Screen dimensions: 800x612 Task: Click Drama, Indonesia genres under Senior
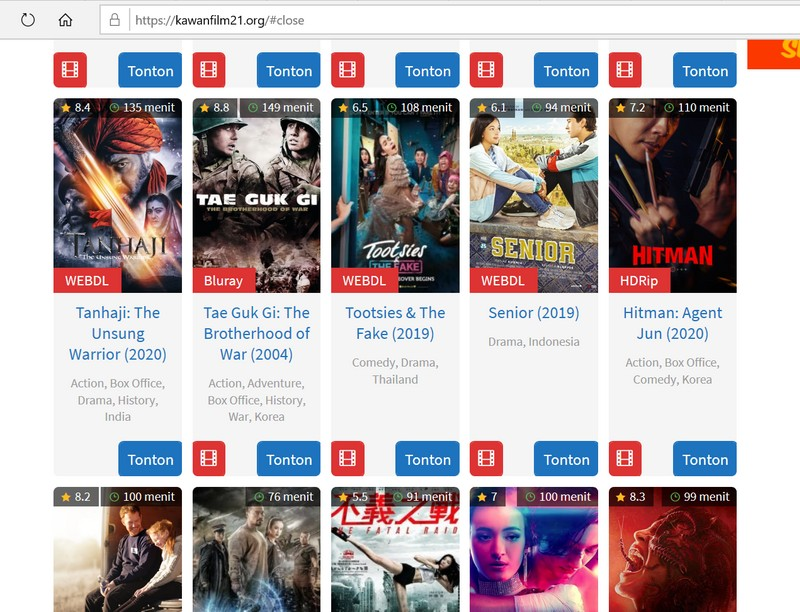point(534,342)
